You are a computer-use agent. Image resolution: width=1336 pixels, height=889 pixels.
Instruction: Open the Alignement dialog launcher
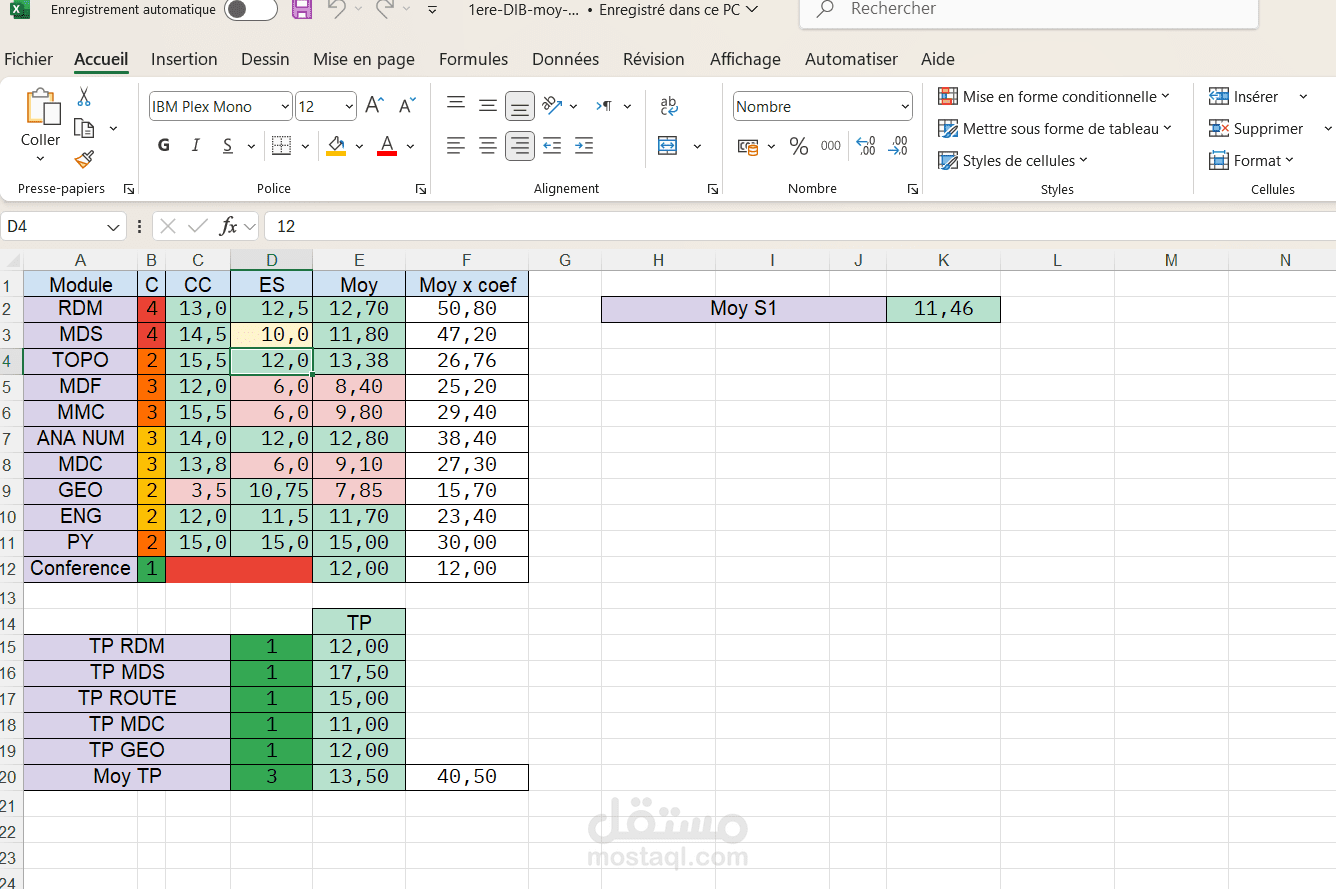(x=712, y=188)
